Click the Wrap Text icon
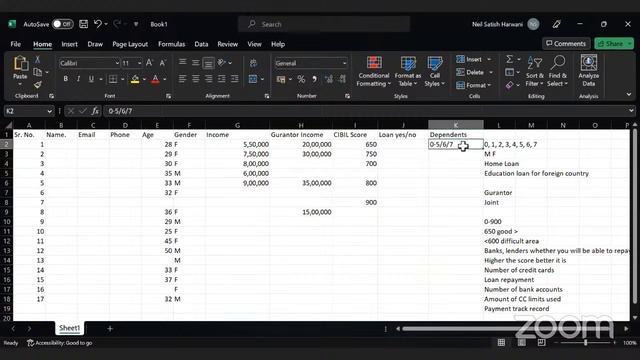 [x=253, y=63]
